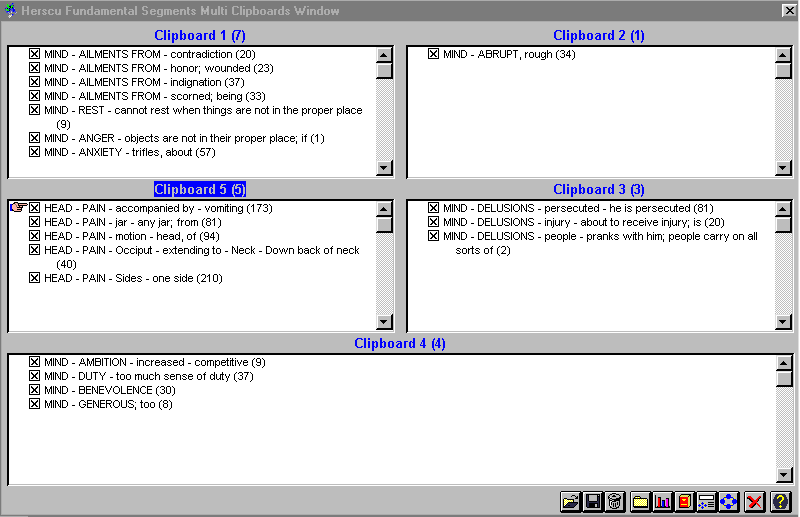Click the red X cancel icon
Screen dimensions: 800x517
tap(754, 502)
